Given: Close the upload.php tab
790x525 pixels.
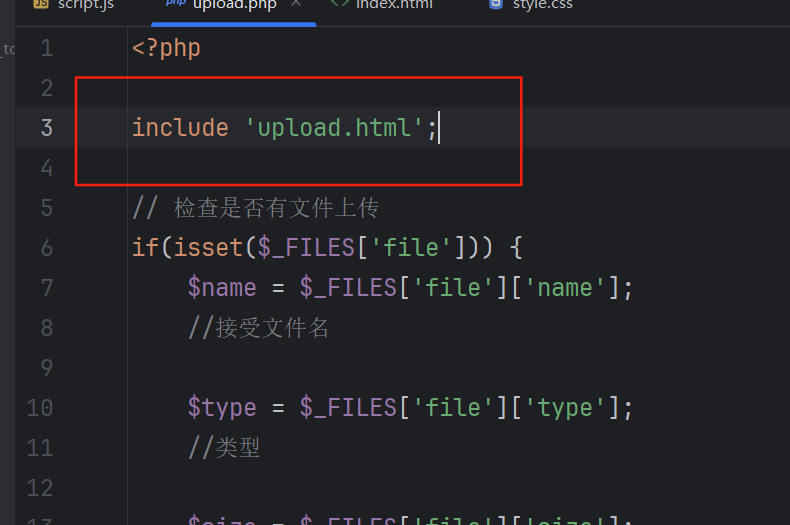Looking at the screenshot, I should [x=296, y=4].
